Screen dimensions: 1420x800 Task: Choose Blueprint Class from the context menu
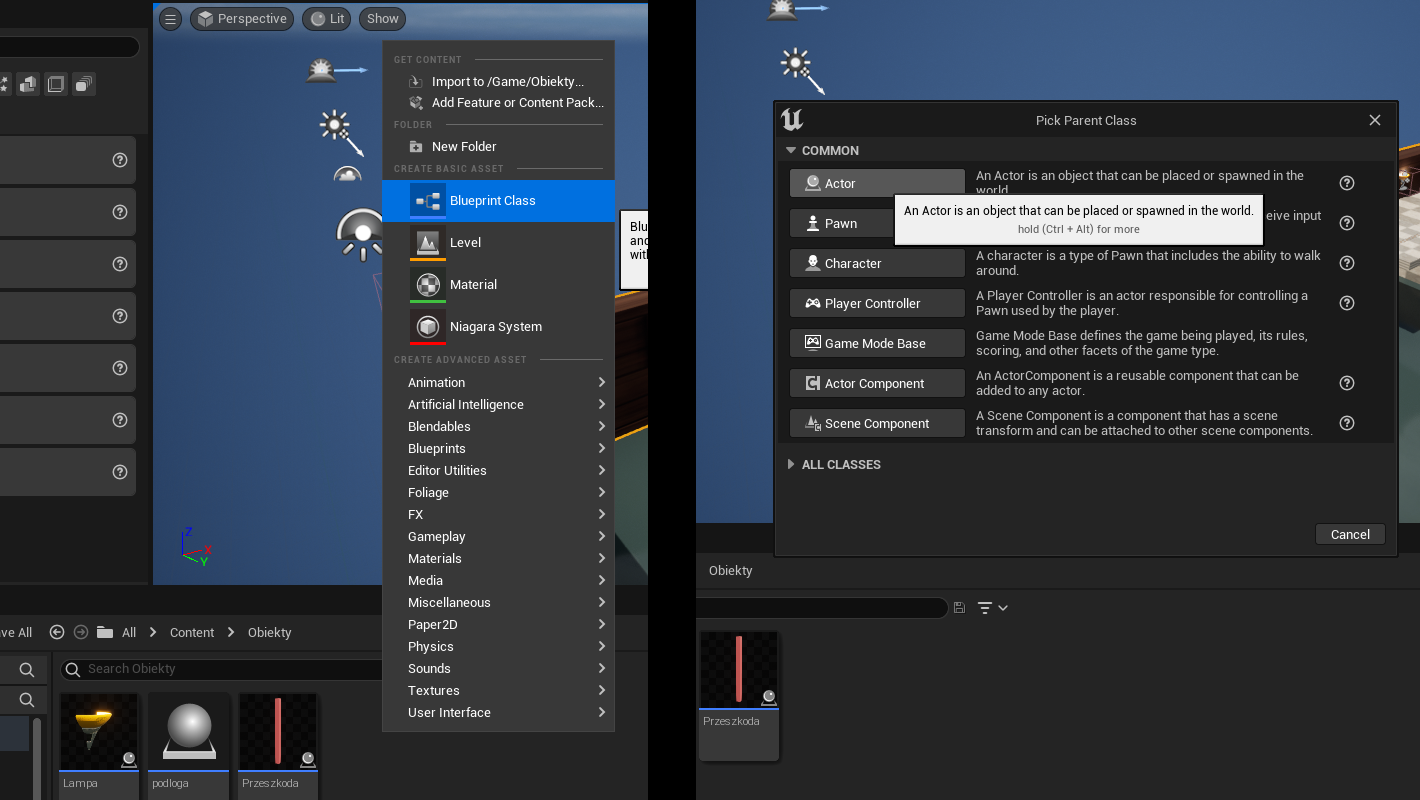pos(492,201)
